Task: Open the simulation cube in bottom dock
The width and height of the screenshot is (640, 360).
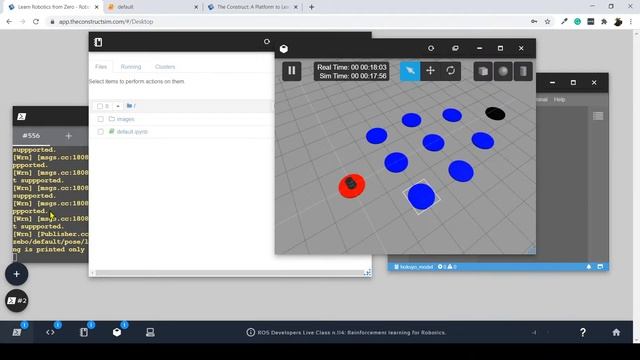Action: [x=117, y=332]
